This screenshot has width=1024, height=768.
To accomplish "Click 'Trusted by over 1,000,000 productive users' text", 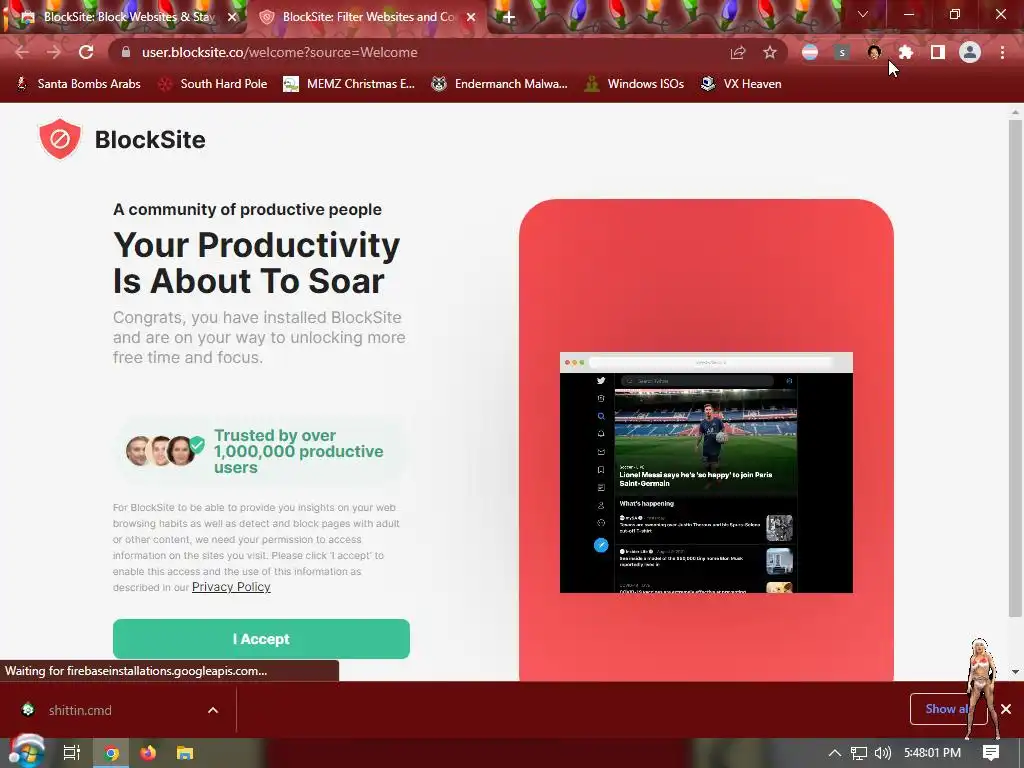I will [298, 451].
